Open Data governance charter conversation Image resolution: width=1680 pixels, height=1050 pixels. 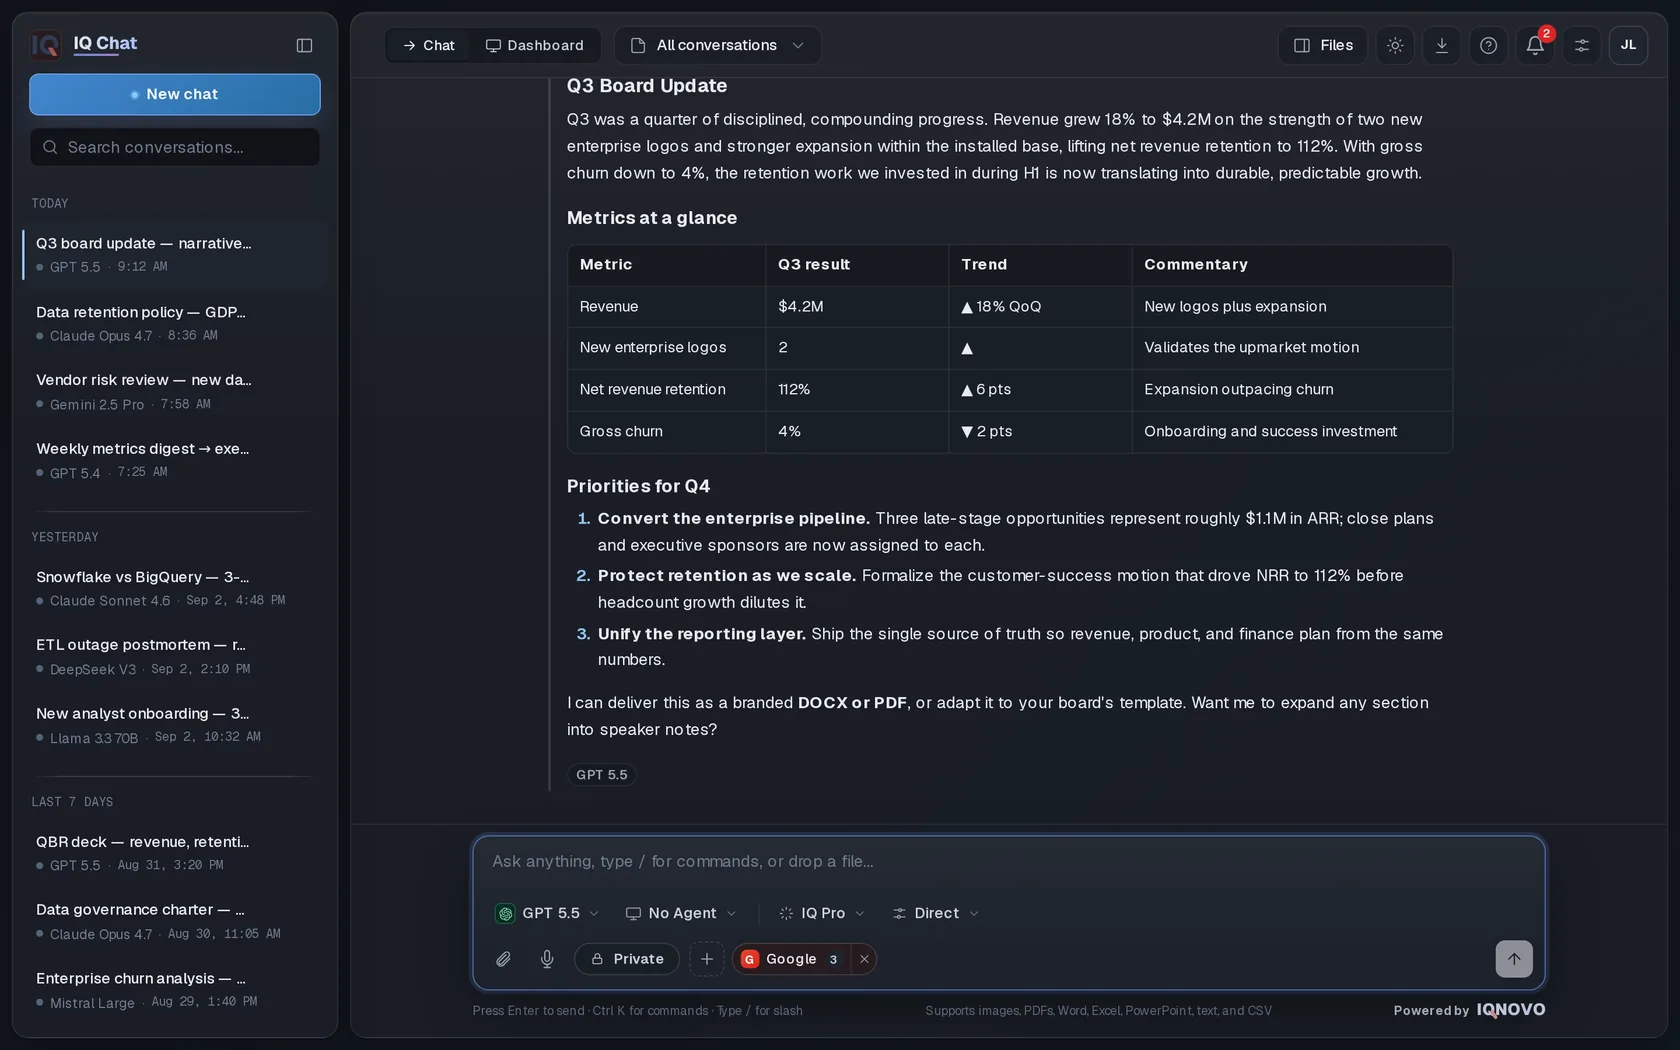[x=175, y=921]
